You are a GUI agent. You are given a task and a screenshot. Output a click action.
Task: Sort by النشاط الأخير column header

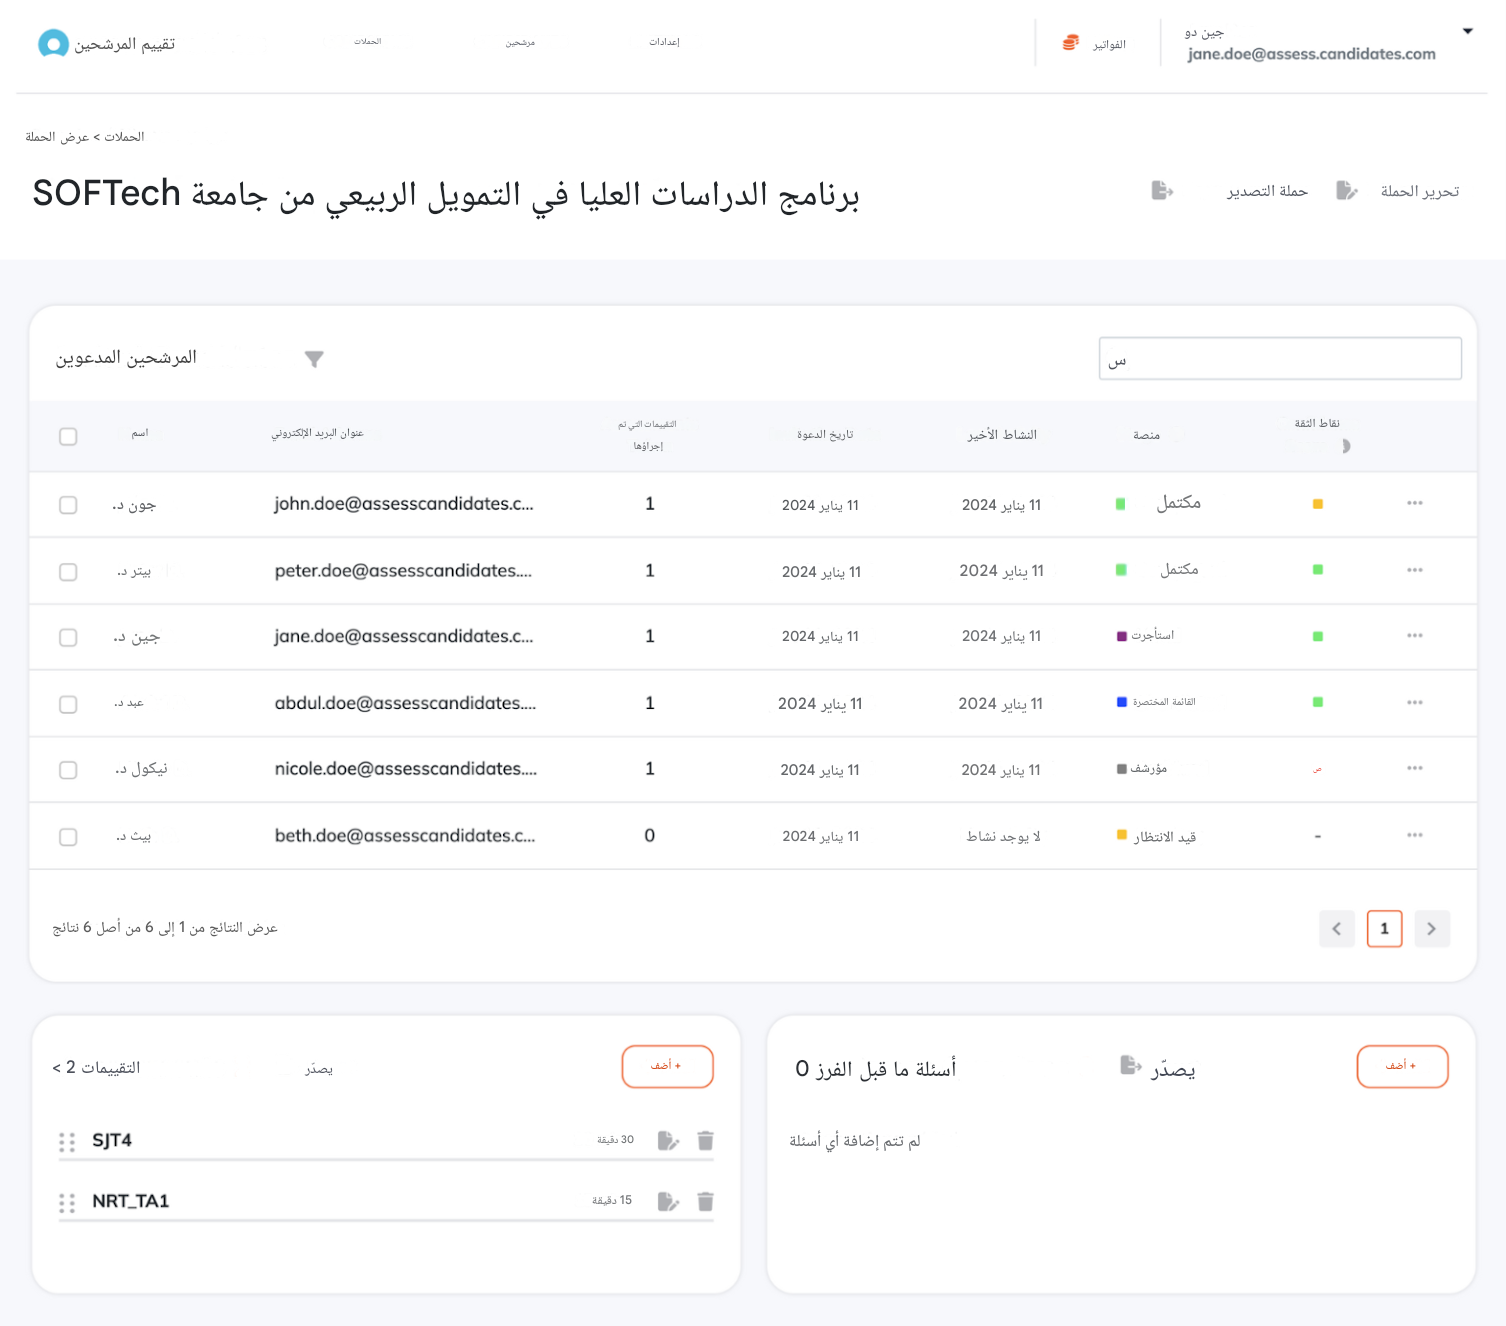click(x=1002, y=435)
